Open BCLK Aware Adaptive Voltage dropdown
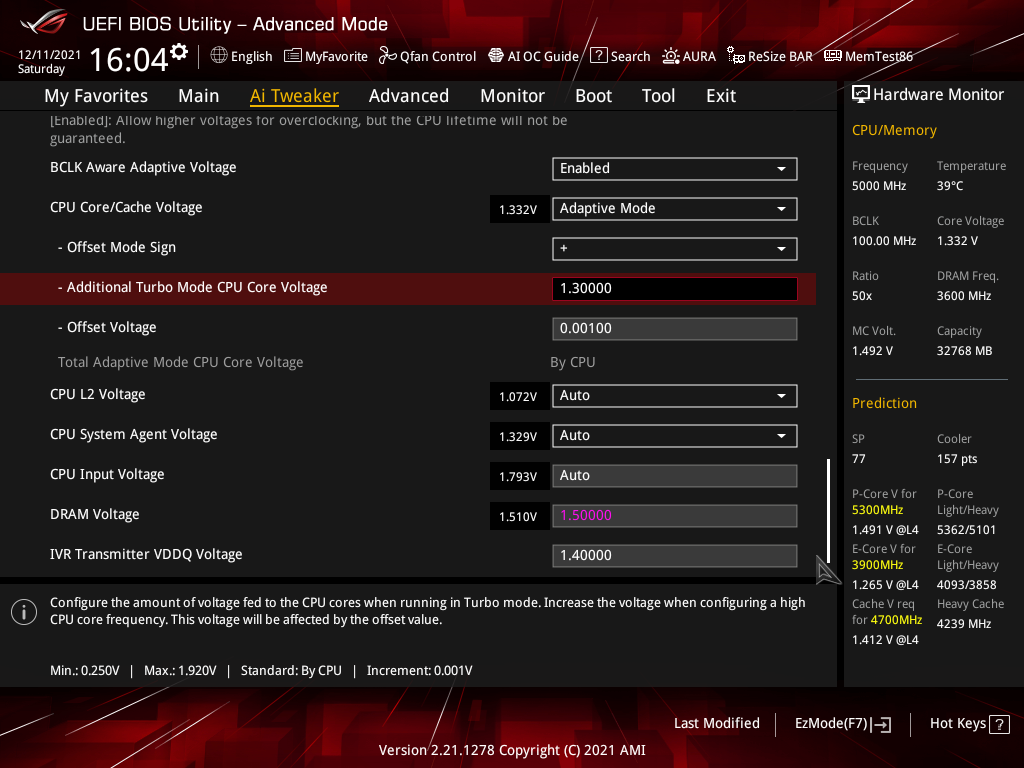This screenshot has width=1024, height=768. [x=675, y=168]
